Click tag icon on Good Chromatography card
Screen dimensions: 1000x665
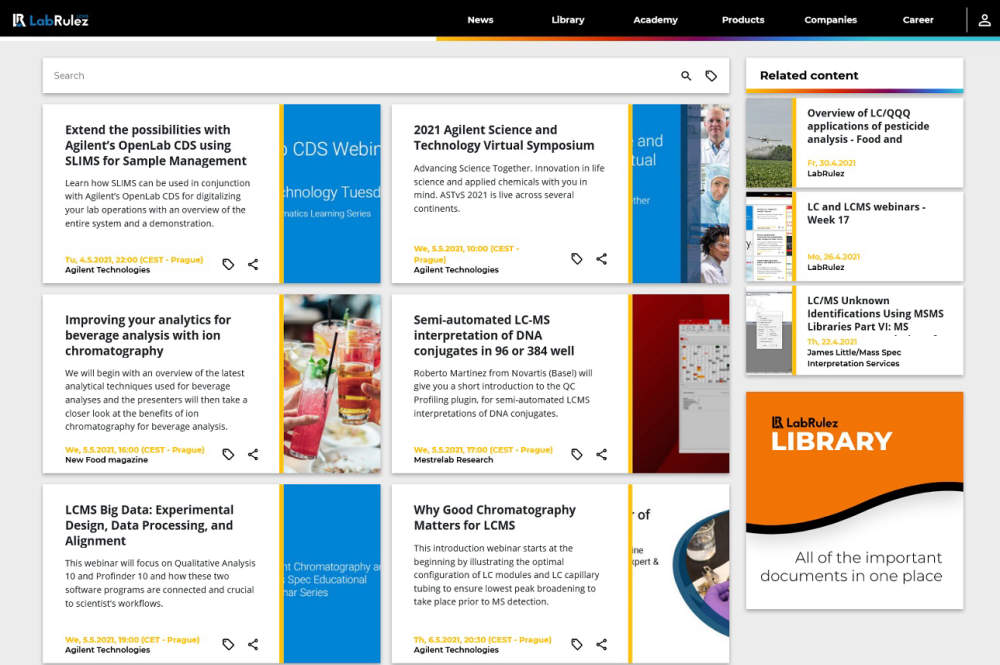point(577,644)
